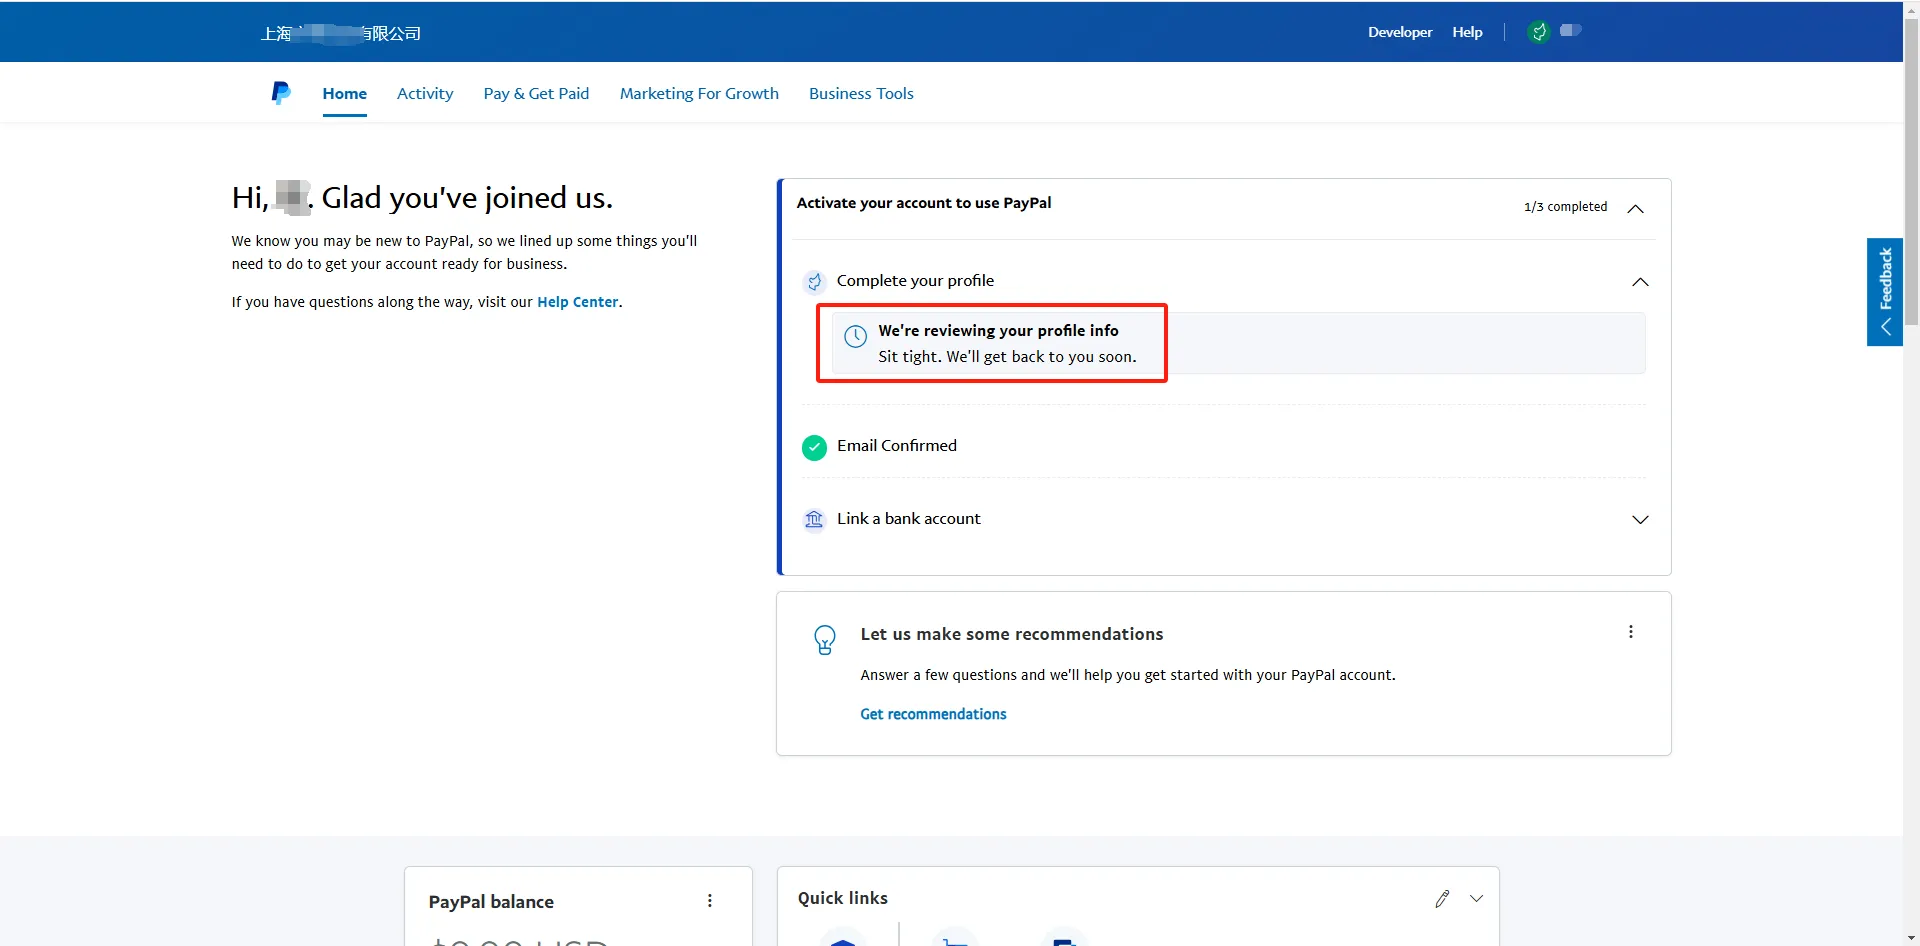Collapse the Complete your profile section
The width and height of the screenshot is (1920, 946).
click(1640, 282)
